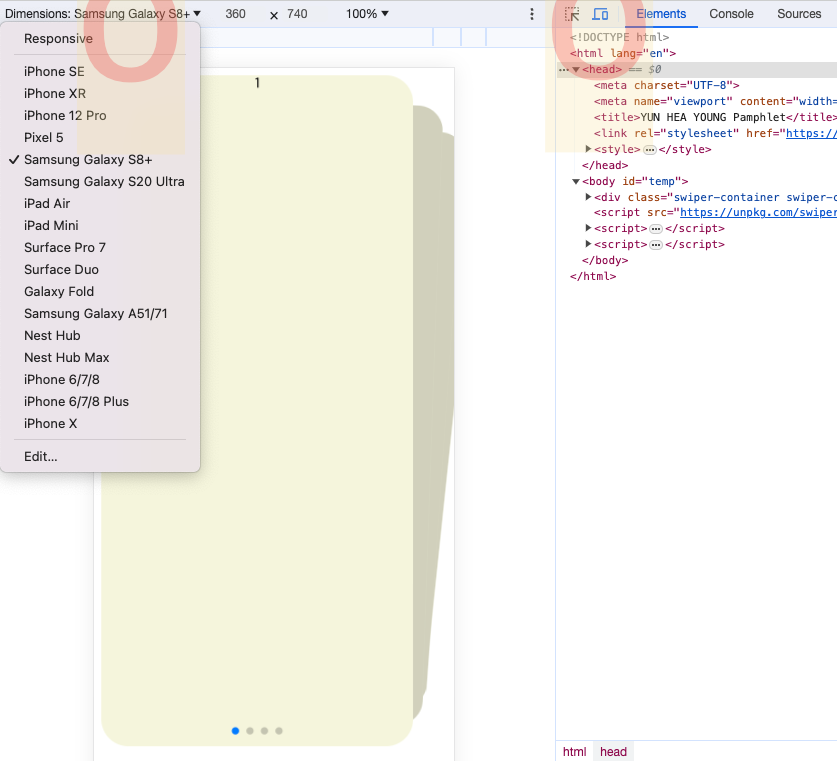The width and height of the screenshot is (837, 761).
Task: Expand the swiper-container div node
Action: [588, 197]
